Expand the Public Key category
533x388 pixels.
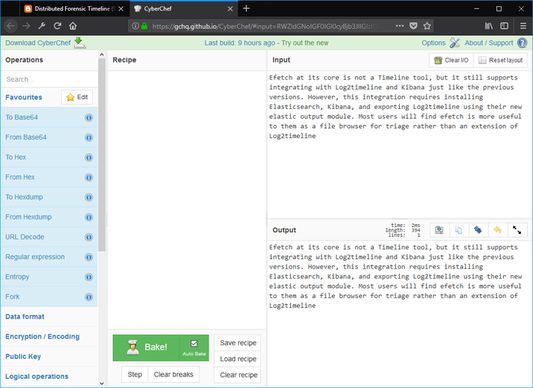23,356
